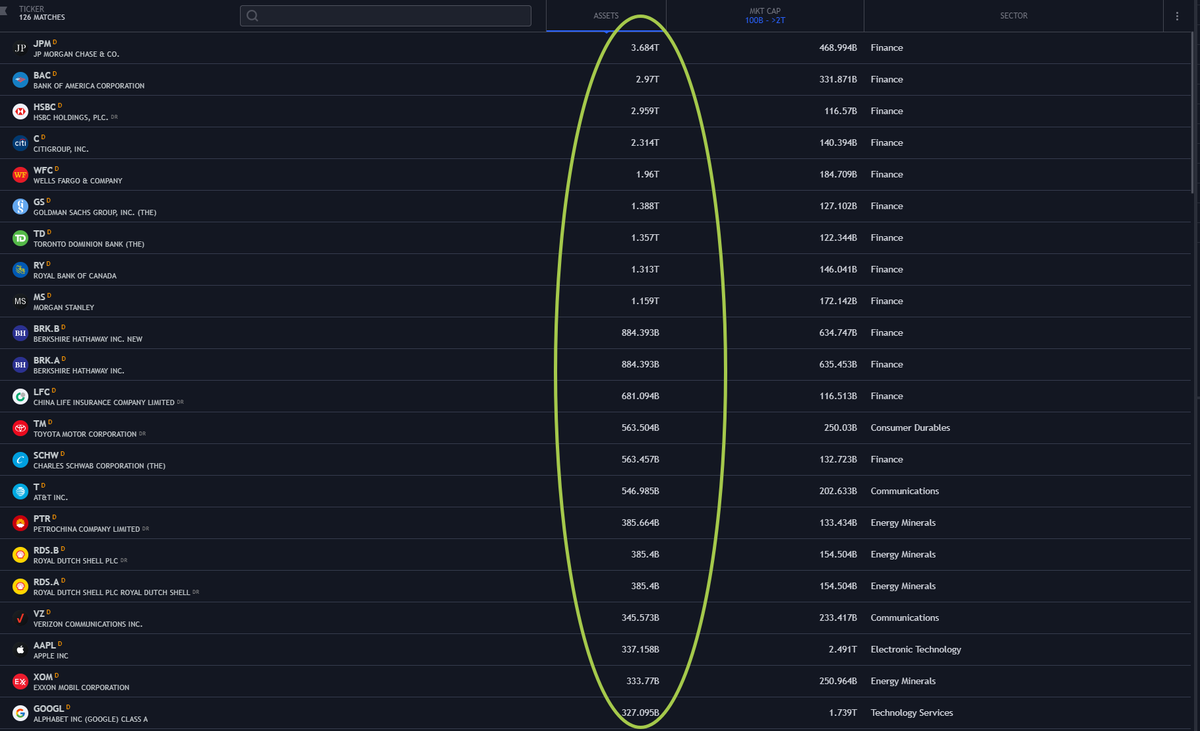Click the Exxon Mobil logo icon

pyautogui.click(x=20, y=681)
